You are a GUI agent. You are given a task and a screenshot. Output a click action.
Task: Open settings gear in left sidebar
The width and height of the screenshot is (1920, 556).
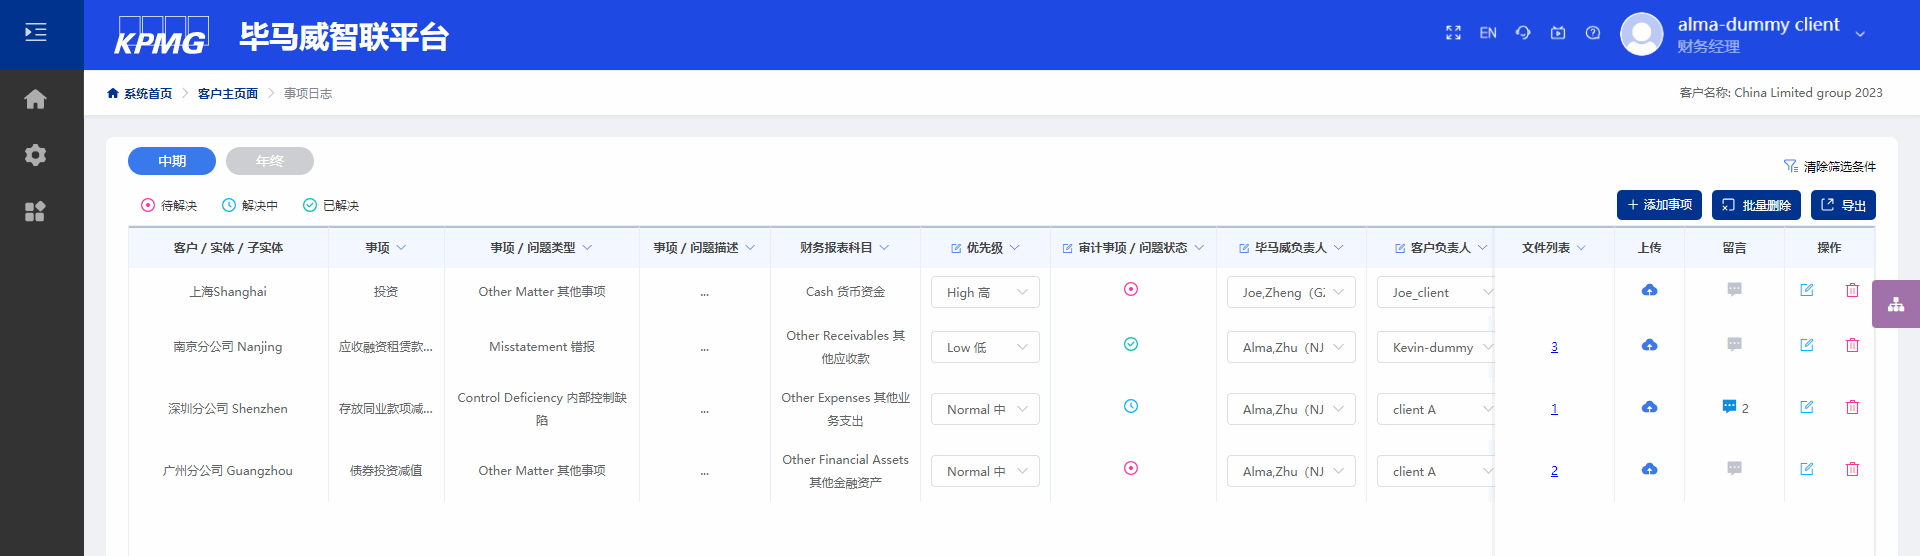36,155
